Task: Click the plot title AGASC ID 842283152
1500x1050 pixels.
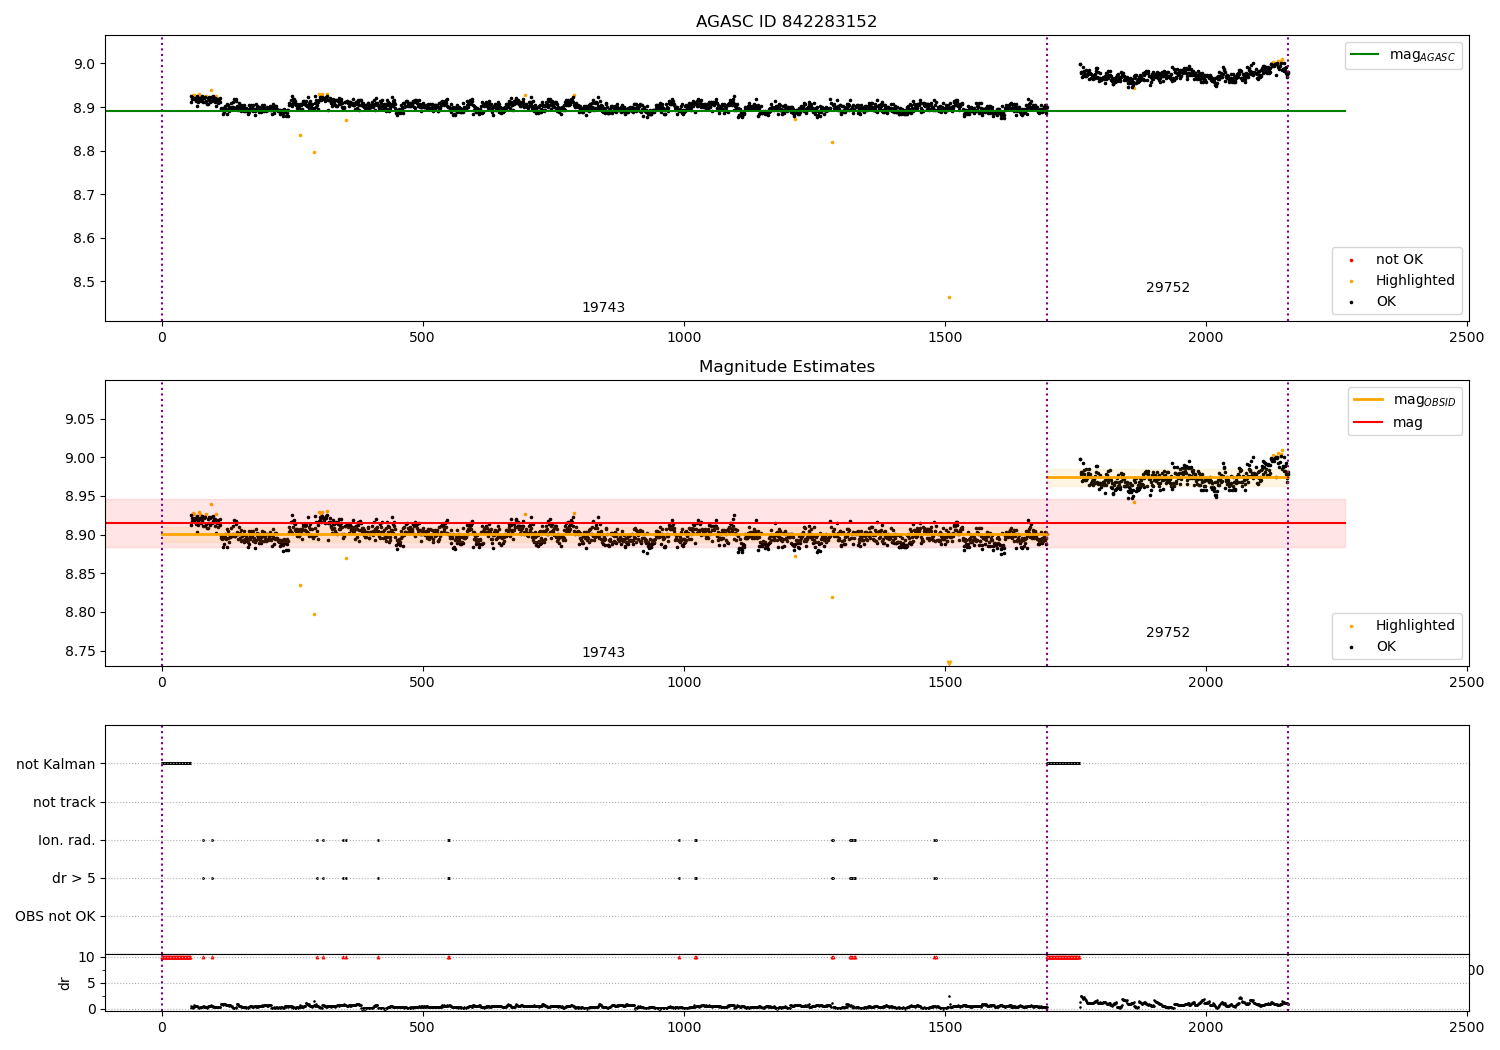Action: pos(786,22)
